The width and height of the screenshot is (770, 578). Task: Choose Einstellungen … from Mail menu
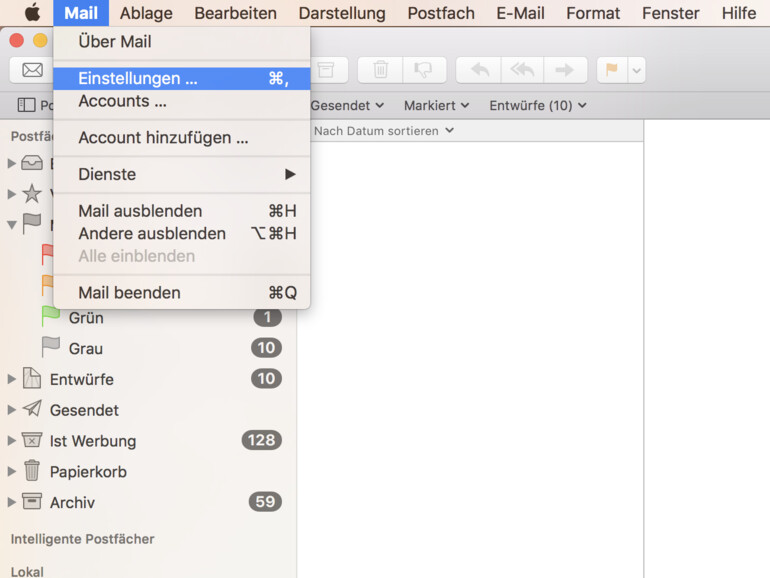point(182,79)
